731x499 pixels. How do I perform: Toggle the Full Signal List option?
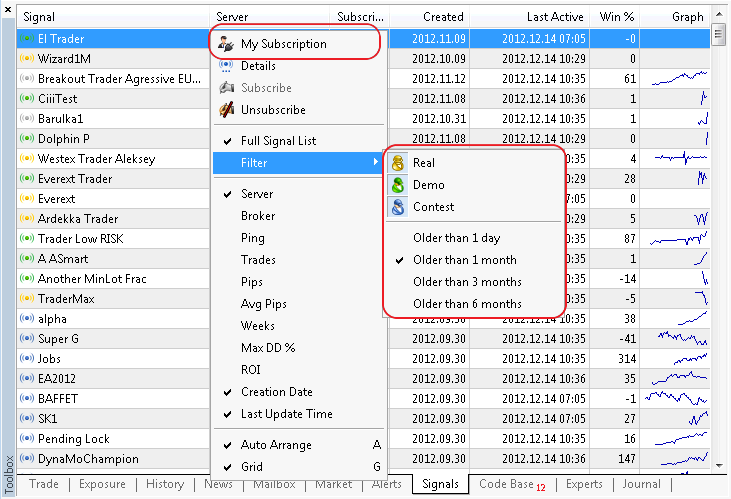pyautogui.click(x=278, y=141)
